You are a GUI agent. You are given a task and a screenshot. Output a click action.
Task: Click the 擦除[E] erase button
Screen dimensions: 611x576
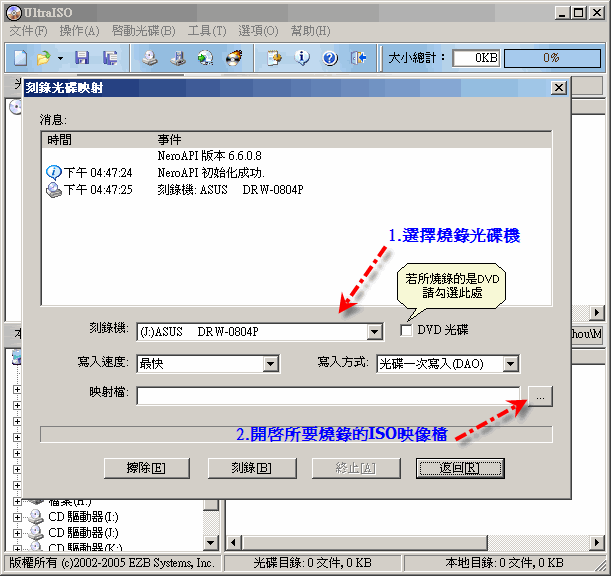tap(147, 468)
